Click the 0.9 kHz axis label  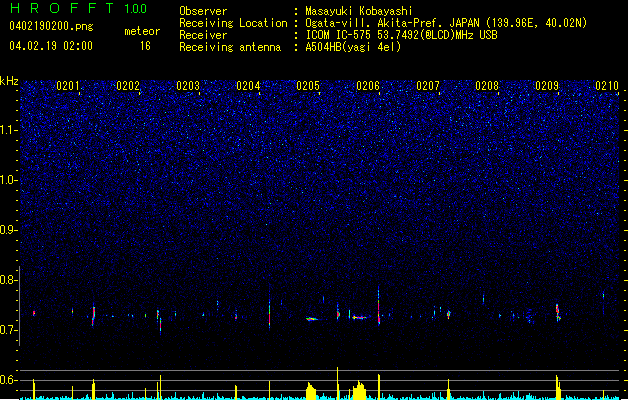[9, 230]
